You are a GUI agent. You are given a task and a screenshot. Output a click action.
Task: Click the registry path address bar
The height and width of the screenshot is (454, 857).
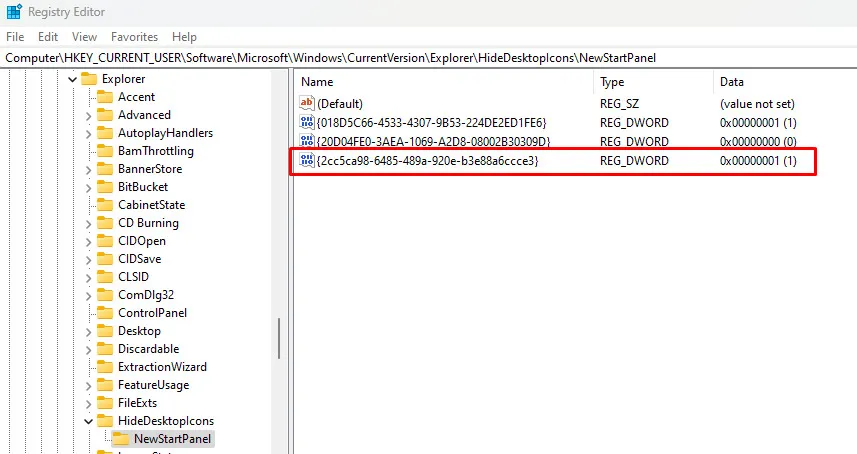point(428,58)
